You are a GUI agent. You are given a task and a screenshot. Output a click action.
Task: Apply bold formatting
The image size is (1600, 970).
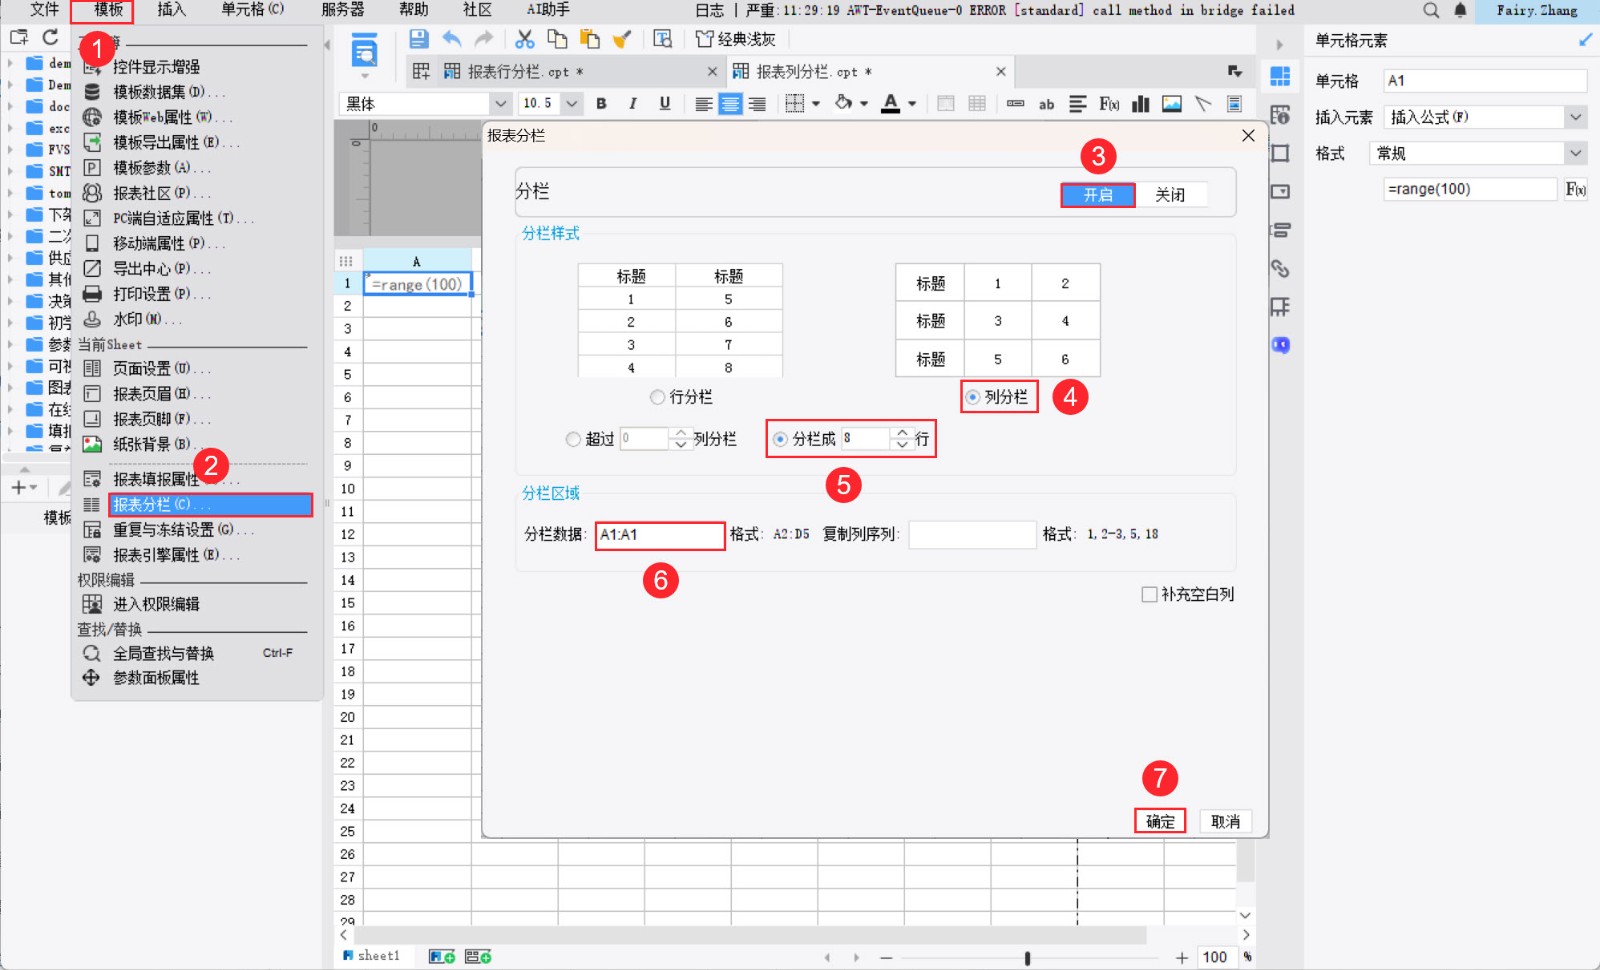point(601,104)
